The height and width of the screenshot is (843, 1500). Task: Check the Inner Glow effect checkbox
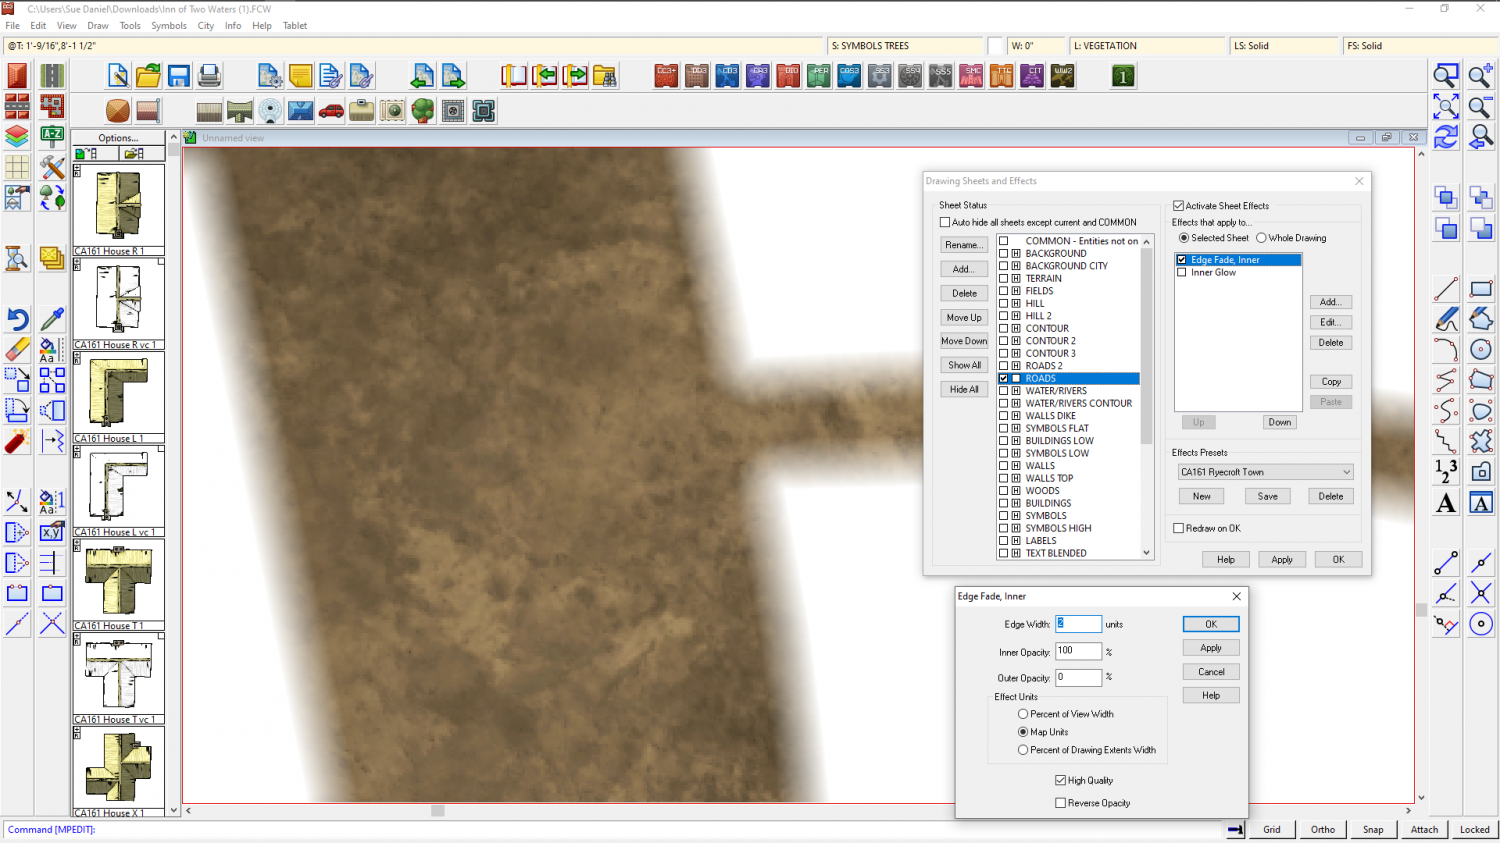click(x=1182, y=272)
